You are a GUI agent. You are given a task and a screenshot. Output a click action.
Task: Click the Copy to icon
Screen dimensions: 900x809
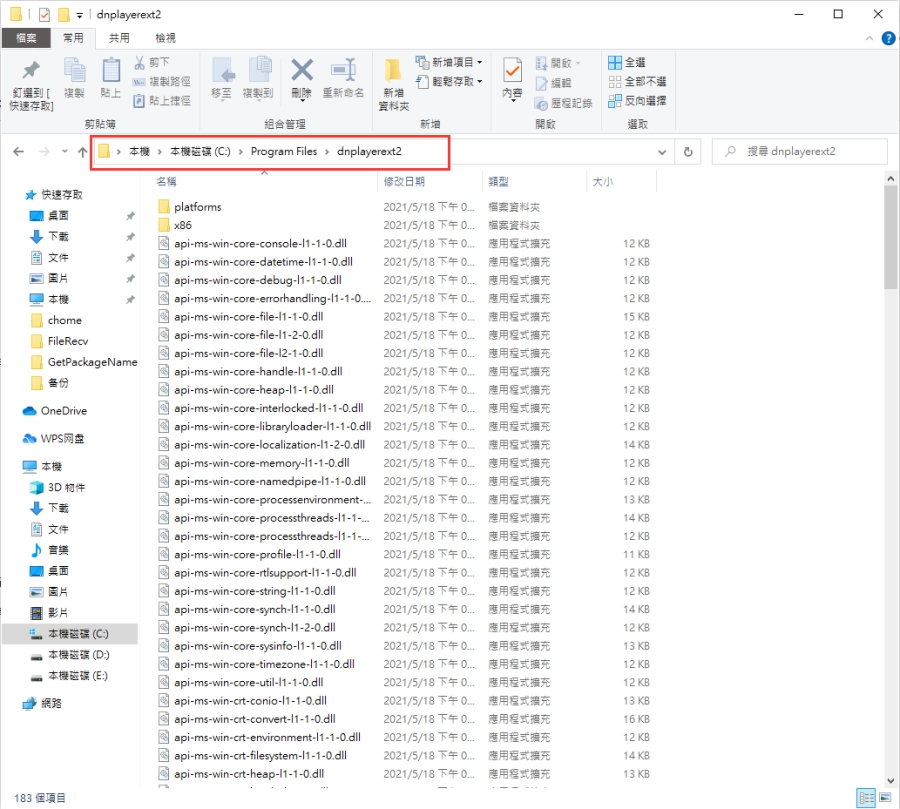click(260, 70)
